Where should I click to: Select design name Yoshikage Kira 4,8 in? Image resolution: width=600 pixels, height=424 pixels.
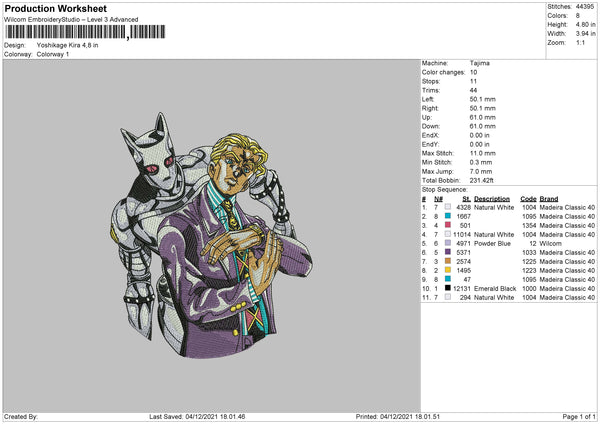click(67, 45)
